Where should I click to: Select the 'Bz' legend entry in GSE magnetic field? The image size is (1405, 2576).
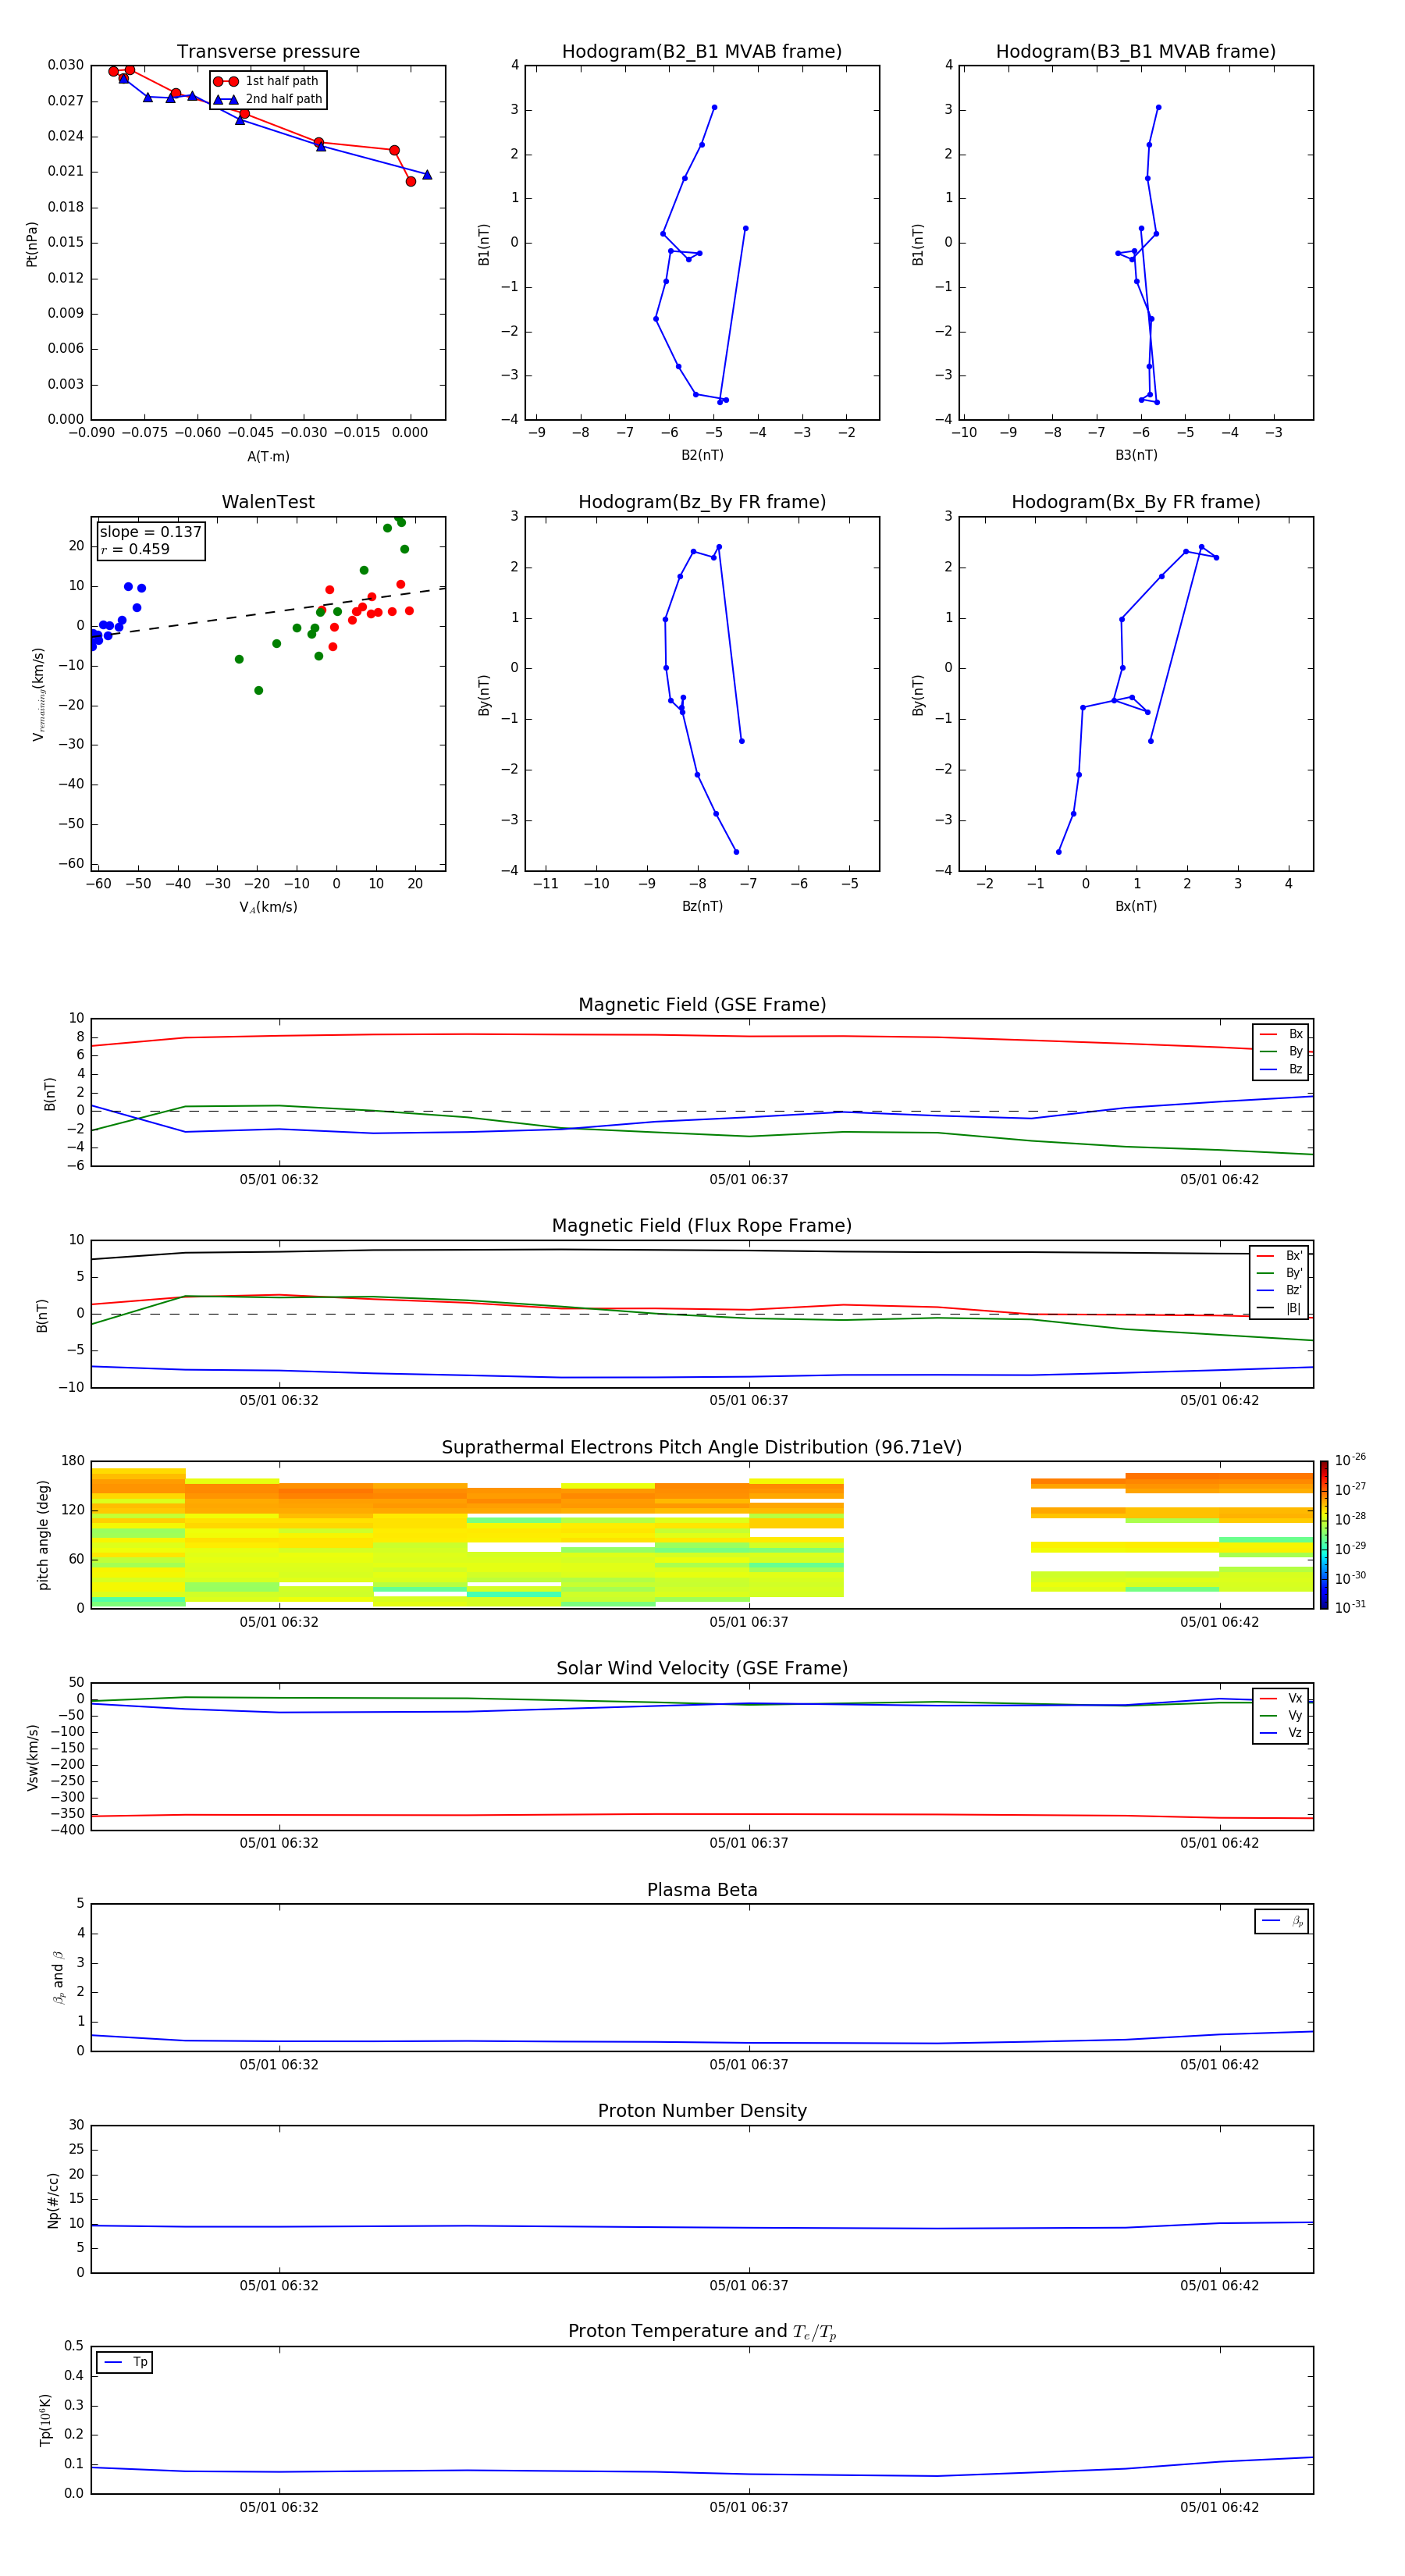1281,1069
